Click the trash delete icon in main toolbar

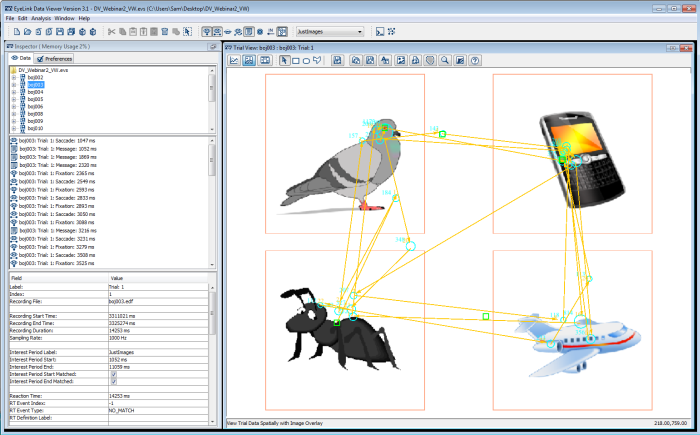(x=165, y=32)
